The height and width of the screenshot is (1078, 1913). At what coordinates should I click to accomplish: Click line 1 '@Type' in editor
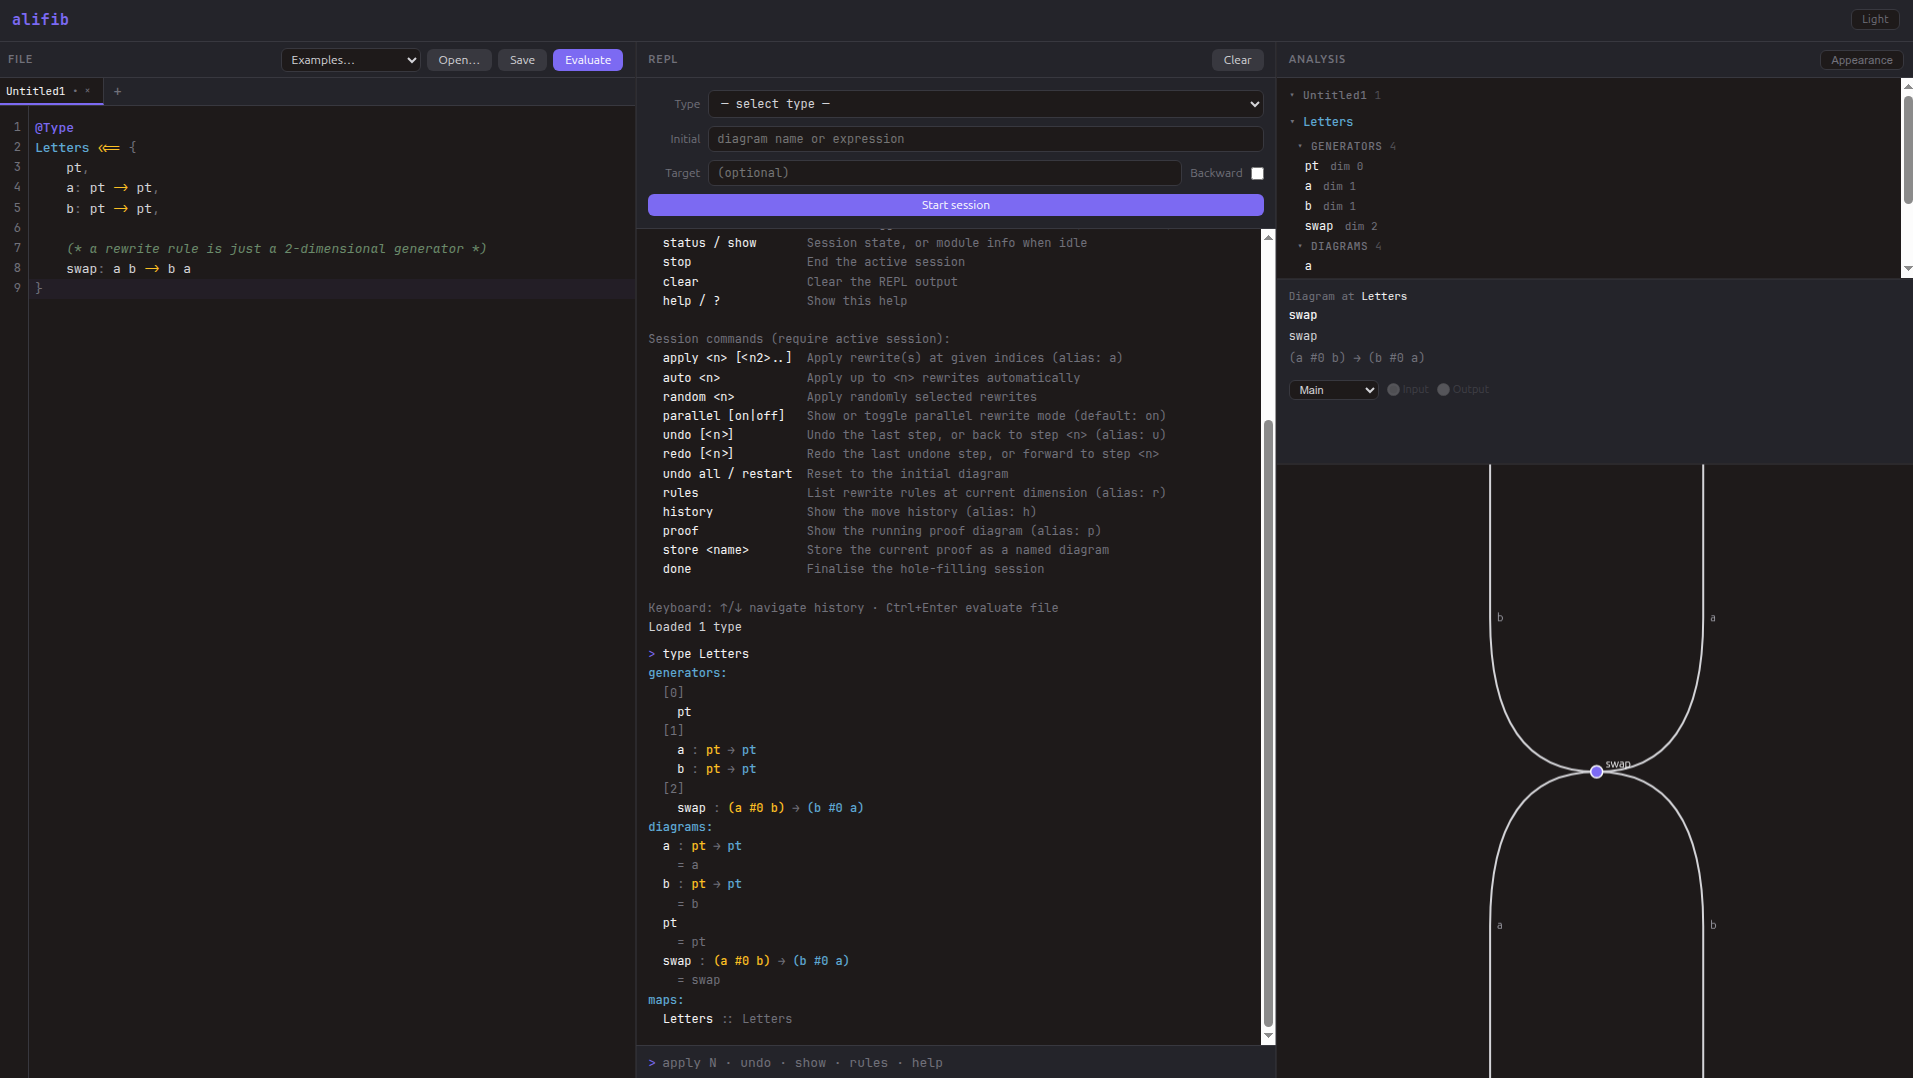tap(54, 128)
